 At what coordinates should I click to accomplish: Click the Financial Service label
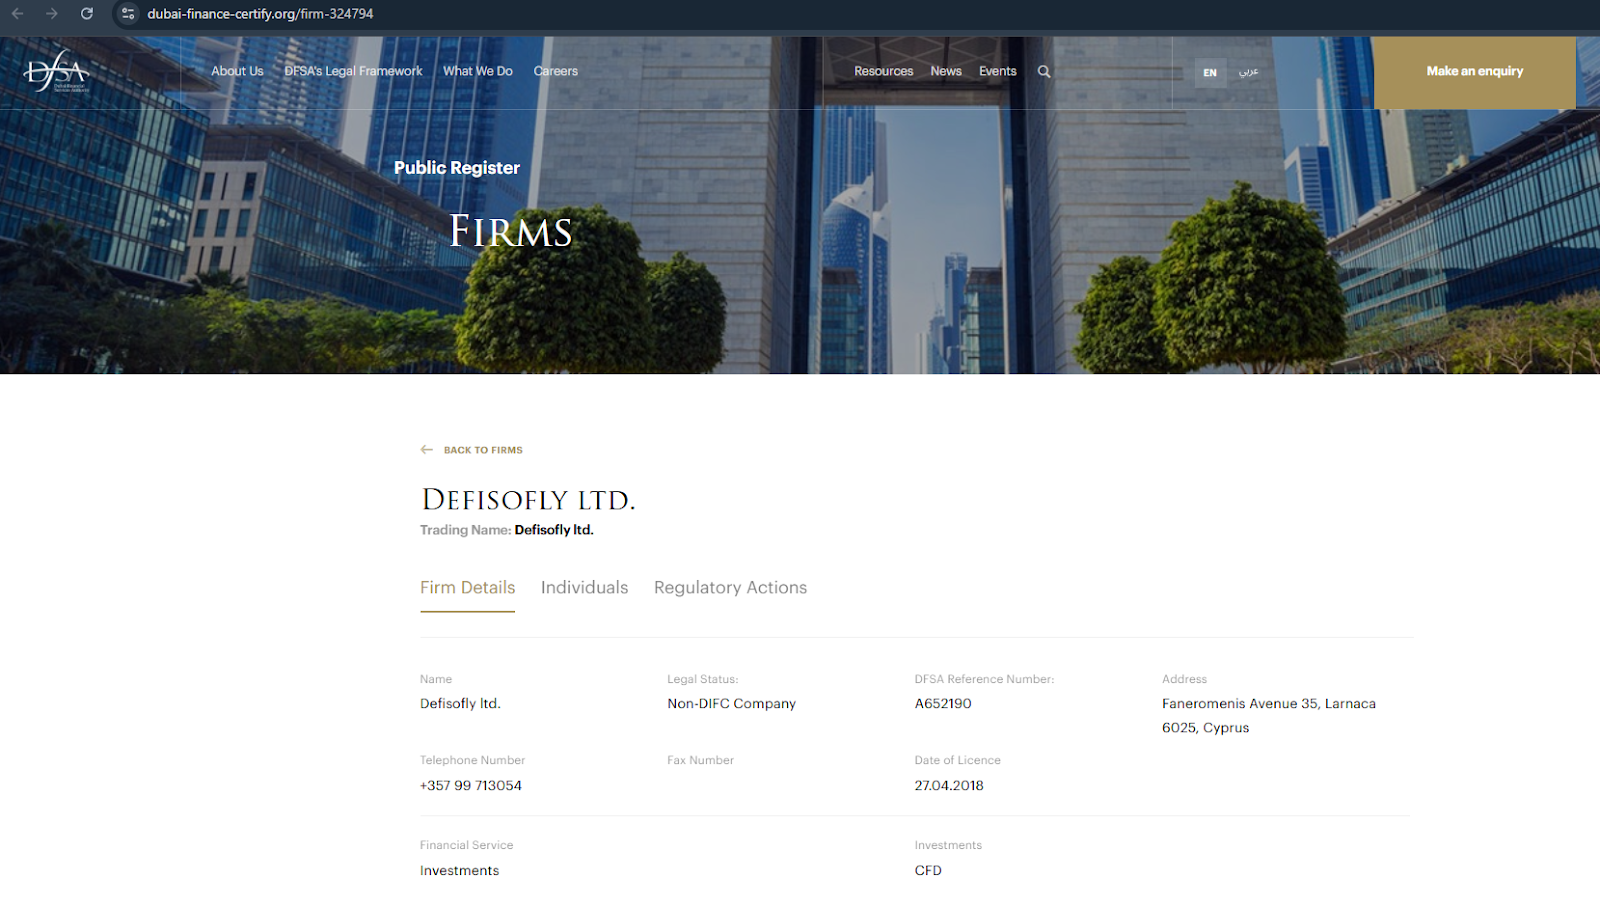point(467,846)
